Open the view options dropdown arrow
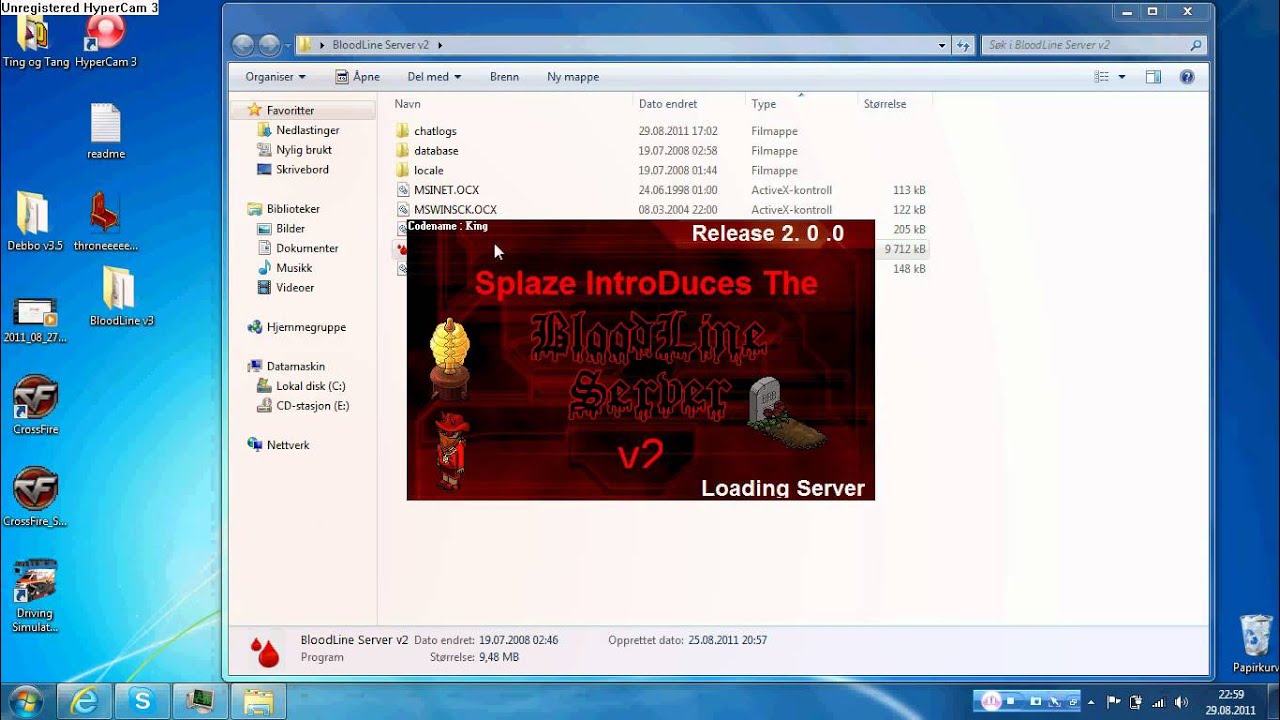The height and width of the screenshot is (720, 1280). pyautogui.click(x=1122, y=77)
